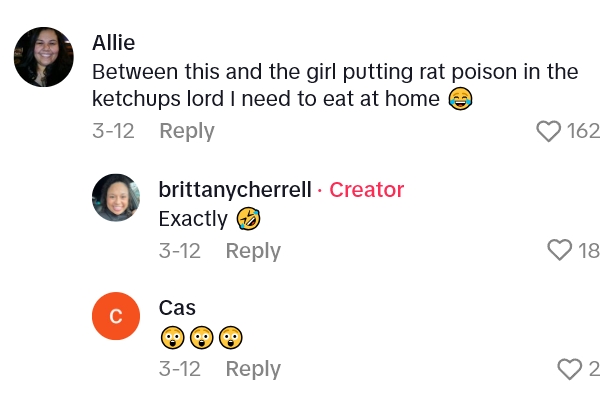Tap the heart on brittanycherrell's reply

pos(560,251)
